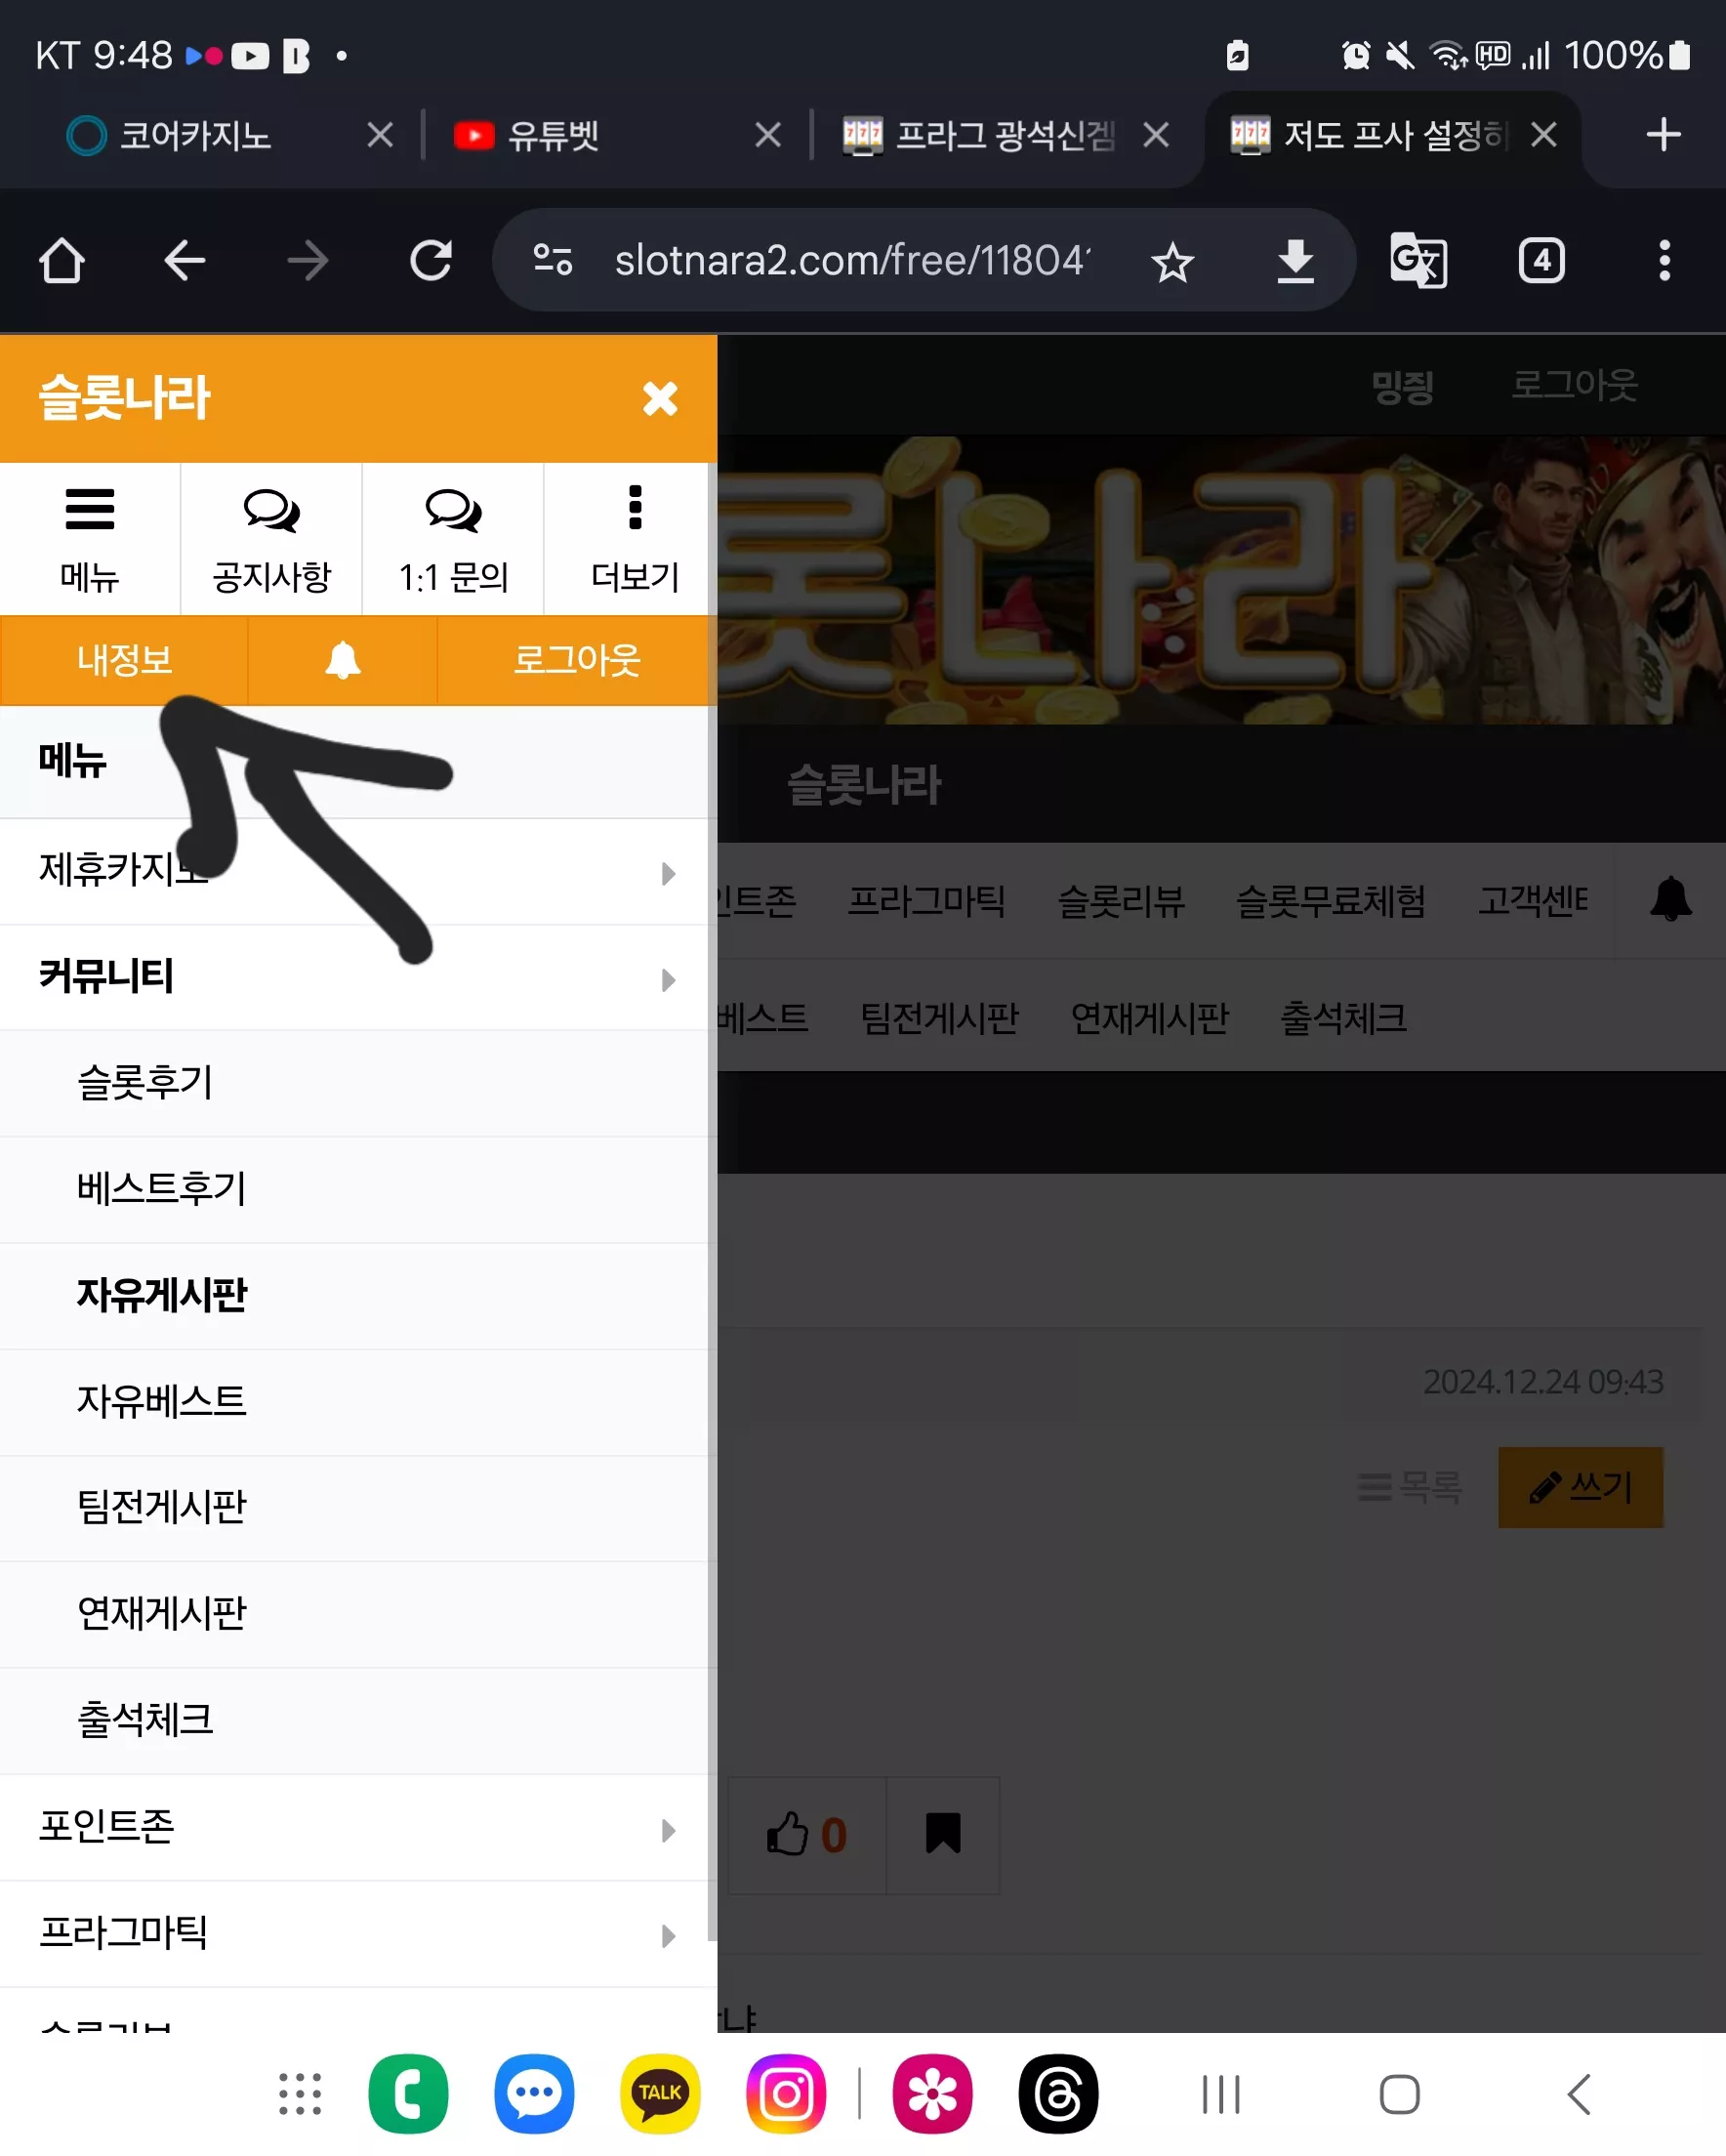Bookmark the post with the ribbon icon
The image size is (1726, 2156).
point(943,1835)
